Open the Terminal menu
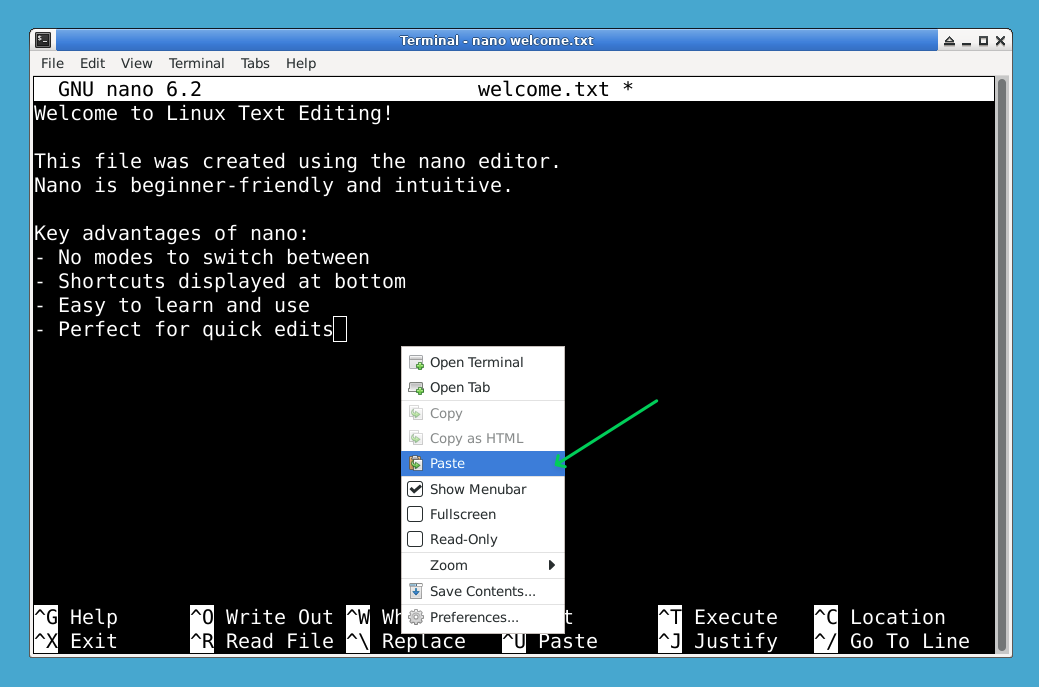The image size is (1039, 687). (196, 63)
